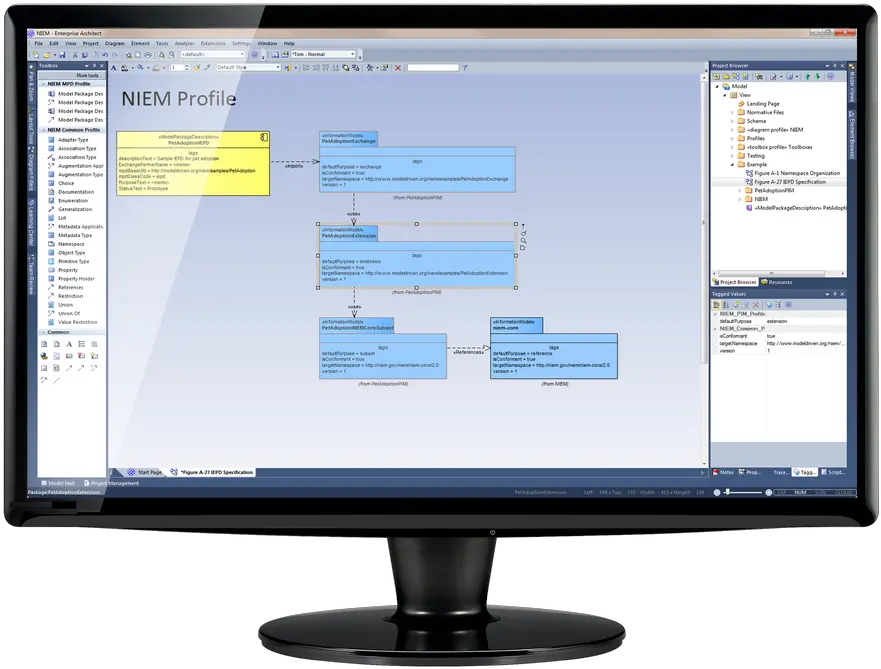The height and width of the screenshot is (669, 881).
Task: Click the red Delete X toolbar icon
Action: (398, 67)
